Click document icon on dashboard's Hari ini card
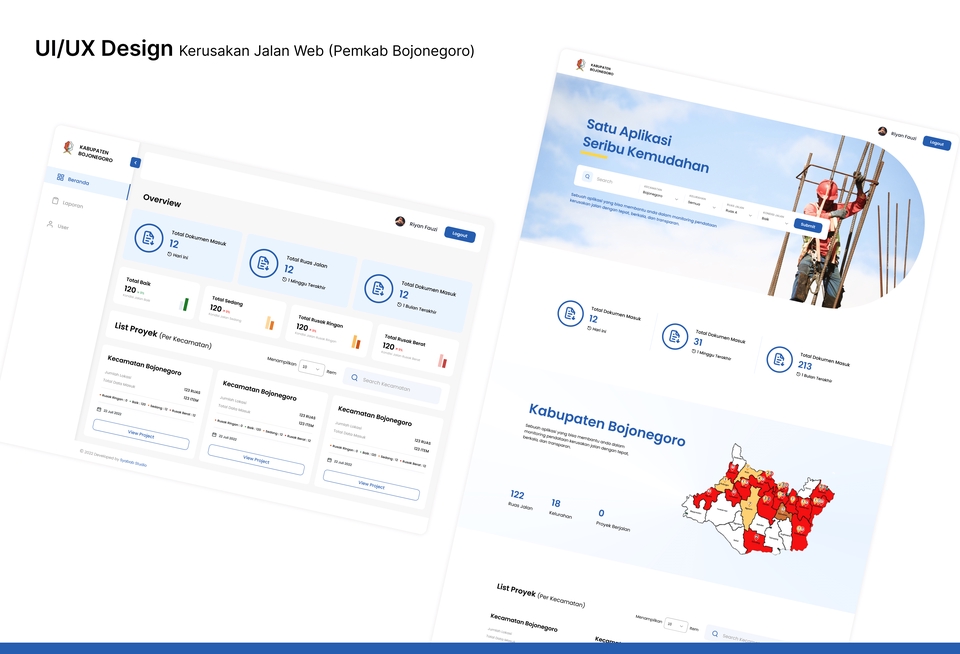This screenshot has height=654, width=960. [149, 238]
